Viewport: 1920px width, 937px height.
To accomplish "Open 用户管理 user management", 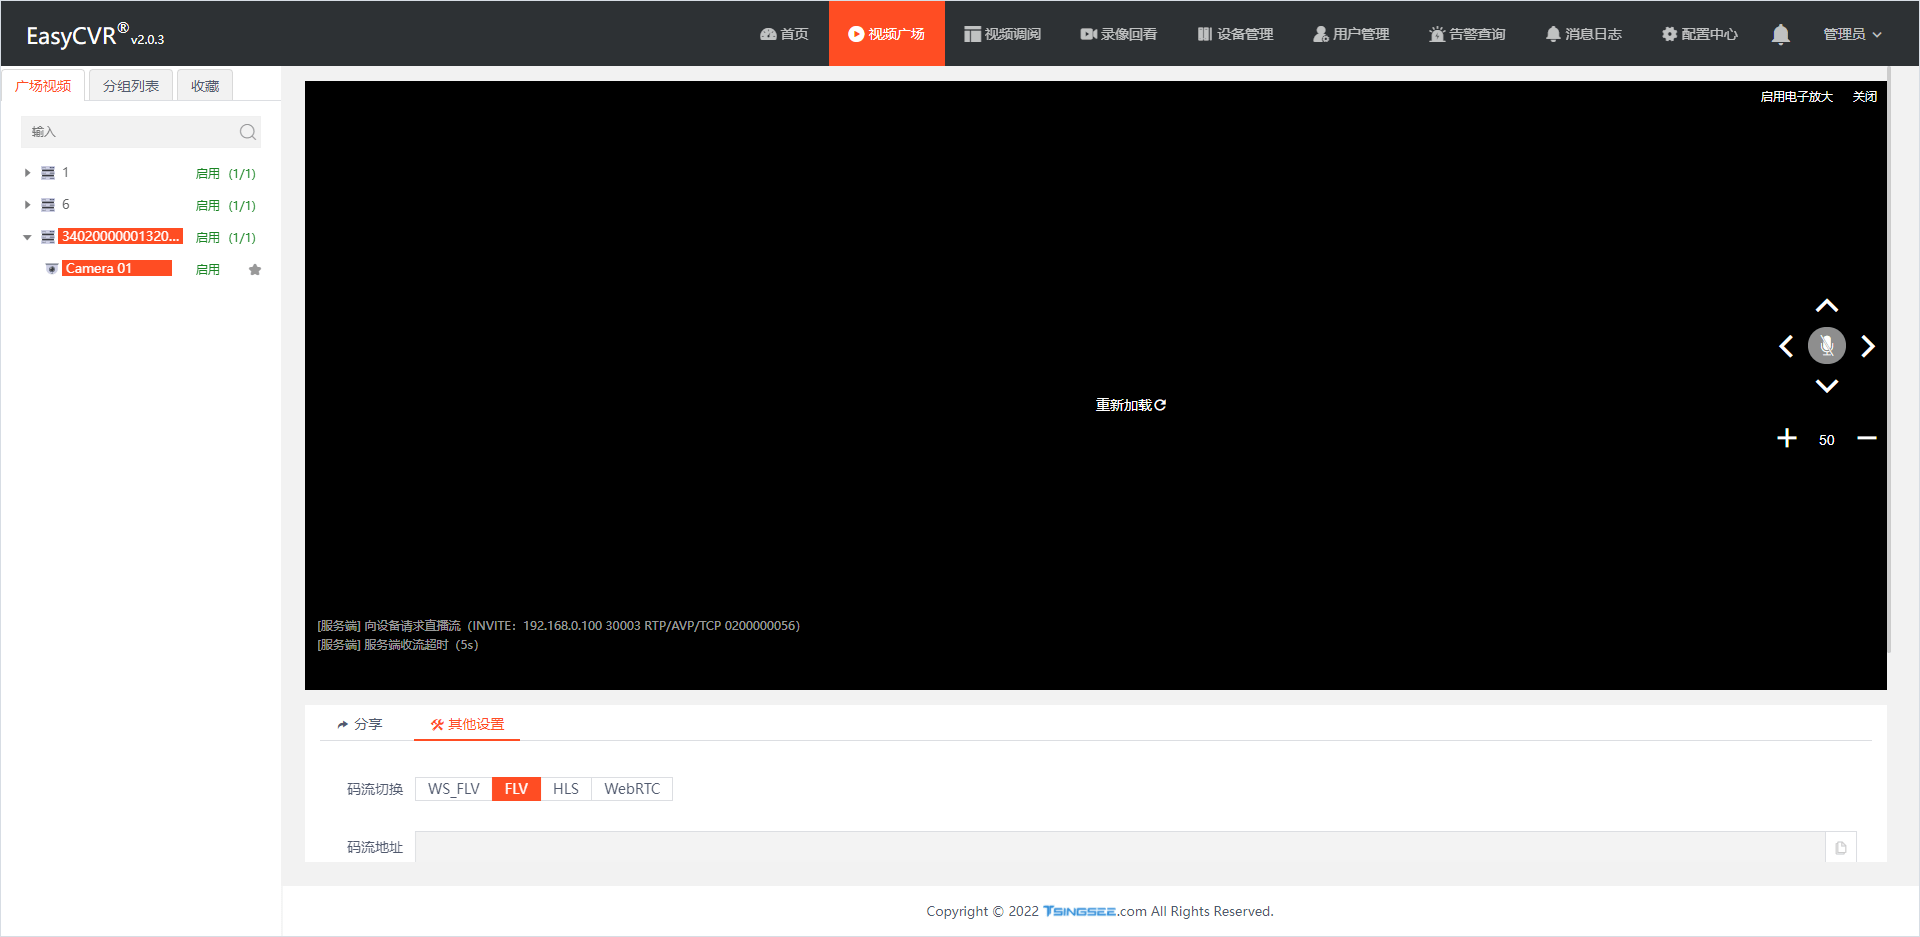I will click(1351, 34).
